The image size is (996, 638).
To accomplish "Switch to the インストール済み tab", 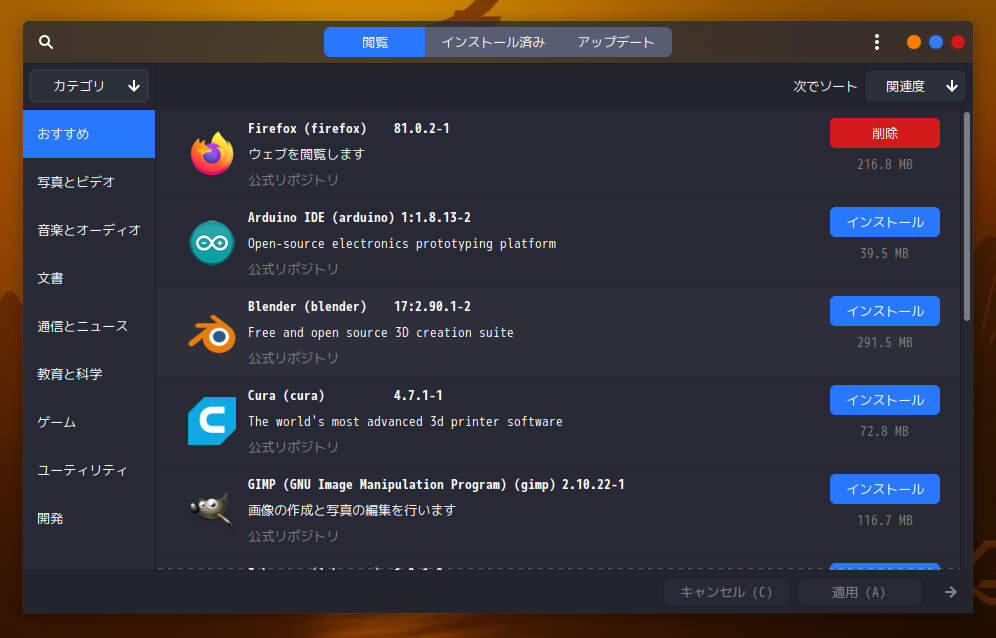I will [x=493, y=42].
